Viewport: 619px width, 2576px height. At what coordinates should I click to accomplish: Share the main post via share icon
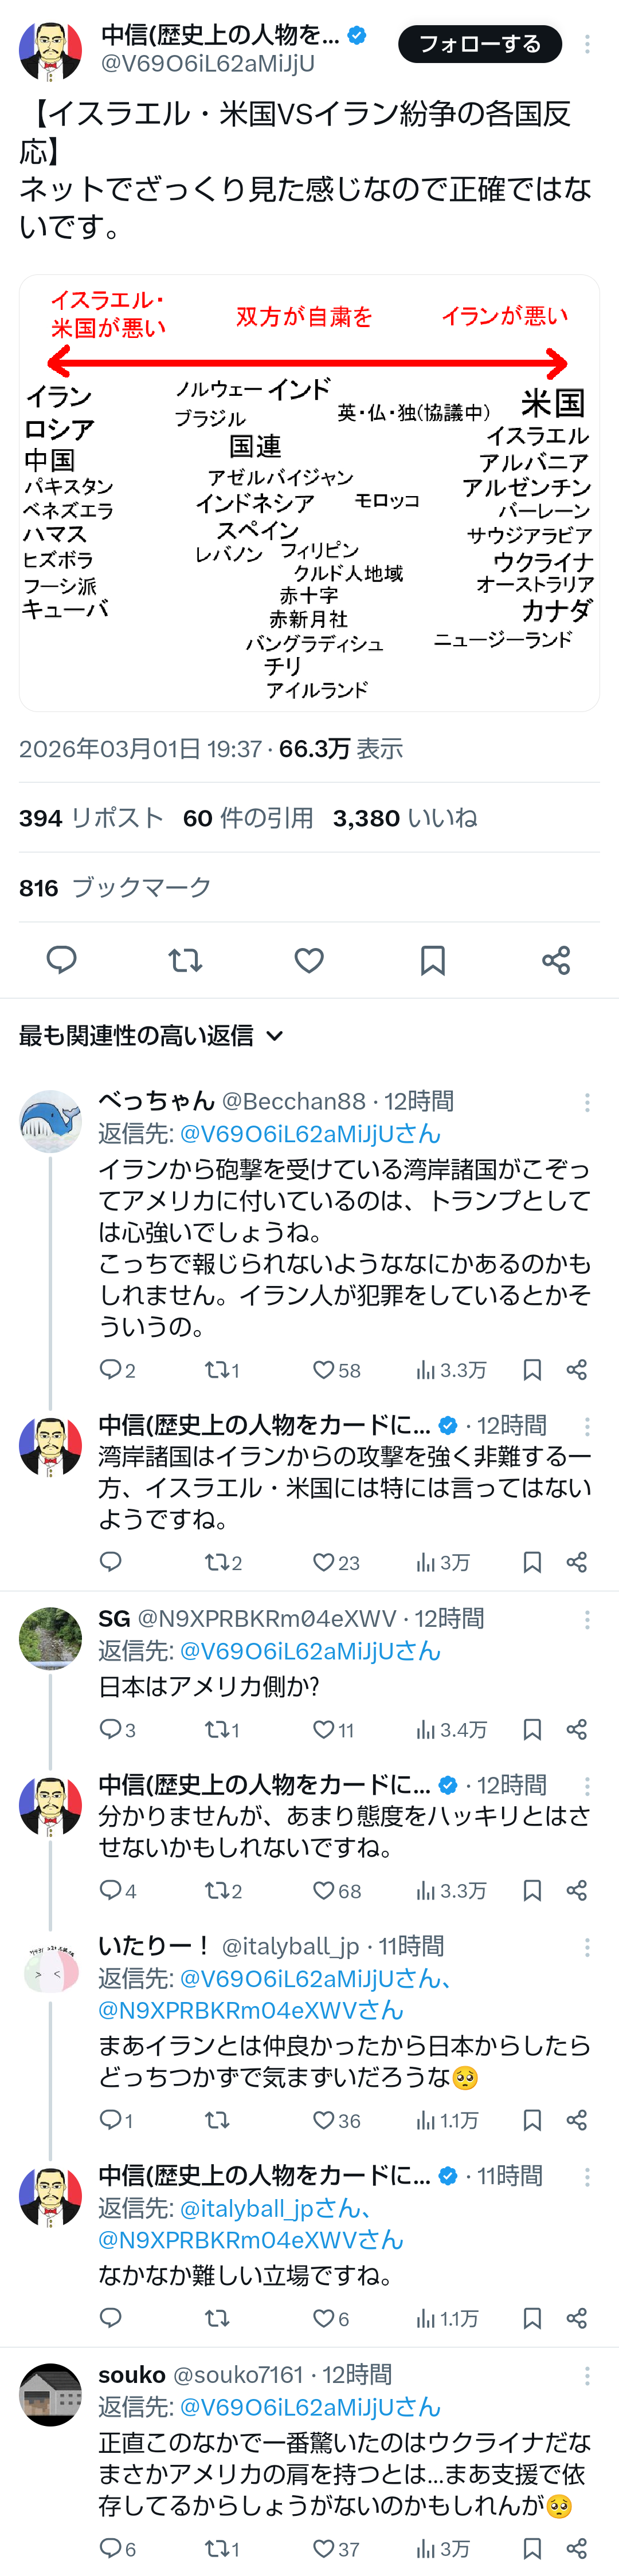click(x=556, y=960)
